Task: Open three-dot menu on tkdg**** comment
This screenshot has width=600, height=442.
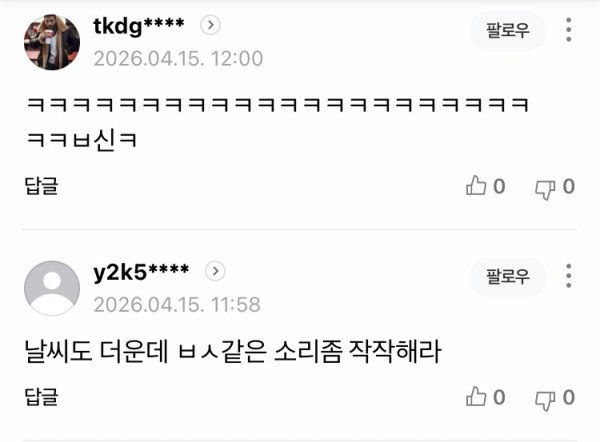Action: click(569, 29)
